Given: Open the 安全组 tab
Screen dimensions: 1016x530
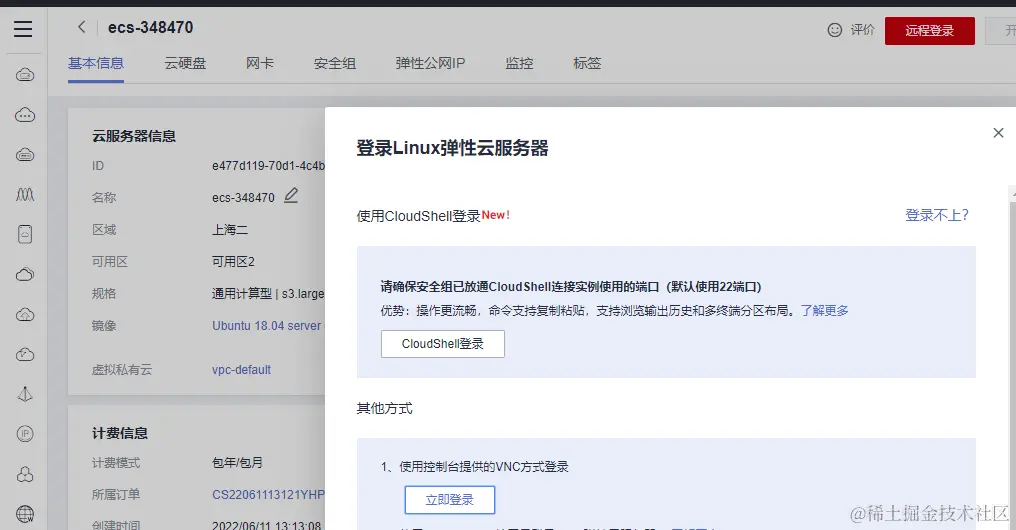Looking at the screenshot, I should 334,63.
